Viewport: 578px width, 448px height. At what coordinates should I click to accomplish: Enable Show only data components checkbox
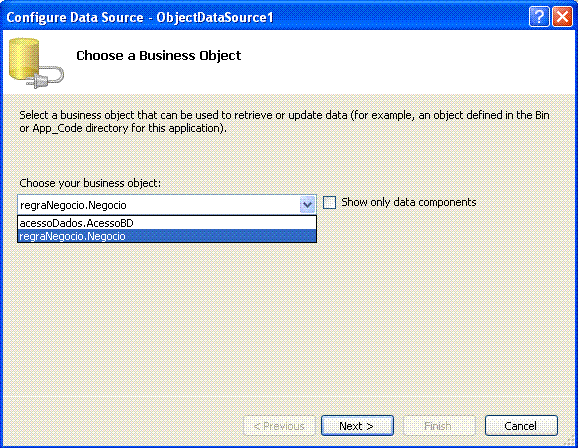coord(329,202)
